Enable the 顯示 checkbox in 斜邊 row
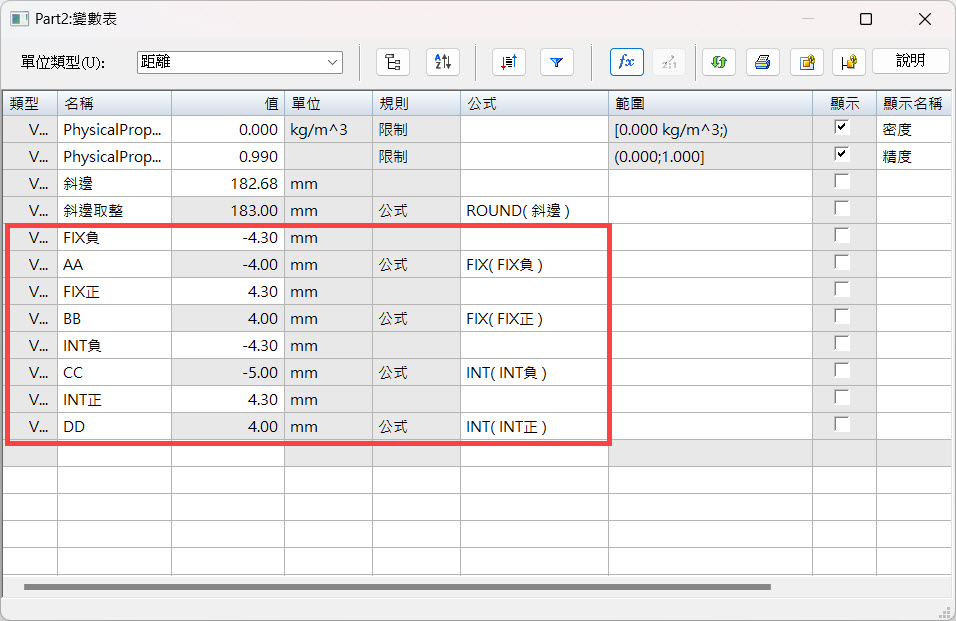This screenshot has width=956, height=621. pyautogui.click(x=842, y=182)
